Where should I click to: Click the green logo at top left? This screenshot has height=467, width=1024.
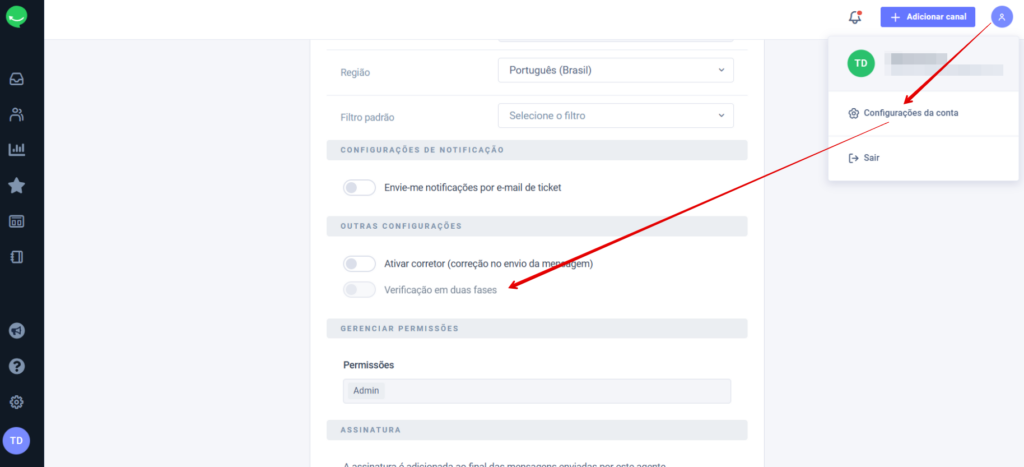point(16,17)
